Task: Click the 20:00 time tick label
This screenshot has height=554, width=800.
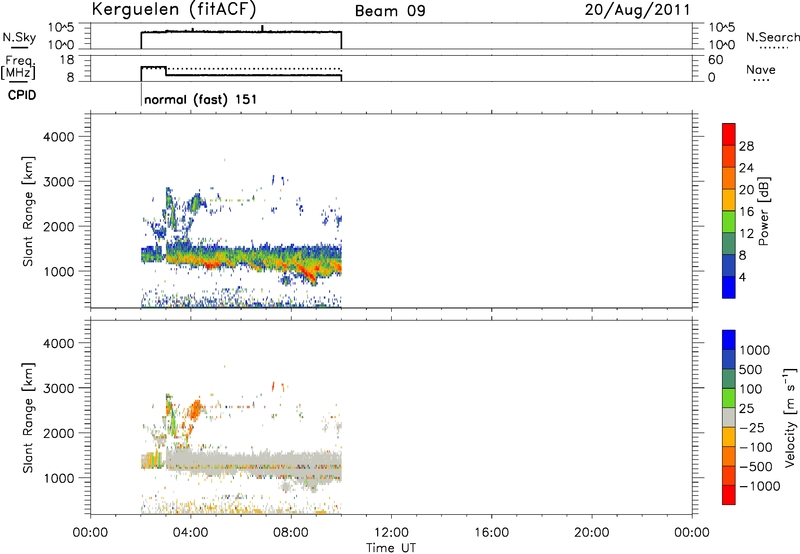Action: click(x=591, y=533)
